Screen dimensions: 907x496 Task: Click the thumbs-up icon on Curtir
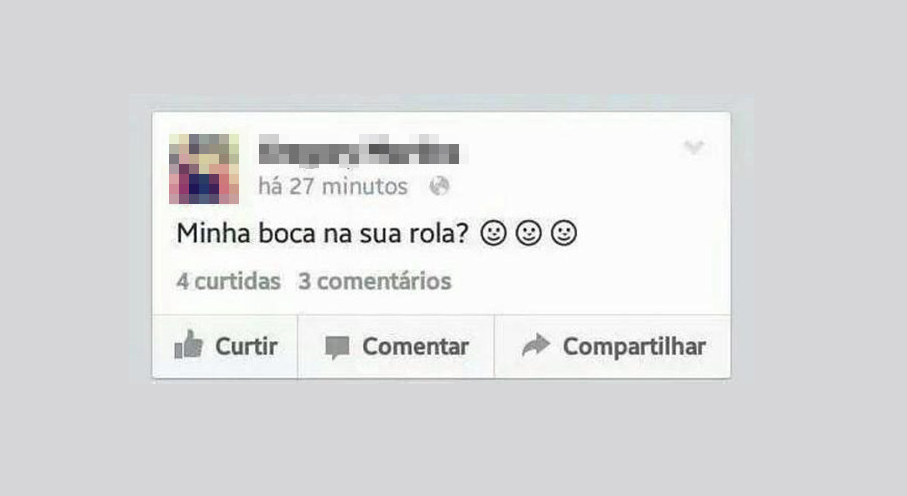[x=189, y=345]
